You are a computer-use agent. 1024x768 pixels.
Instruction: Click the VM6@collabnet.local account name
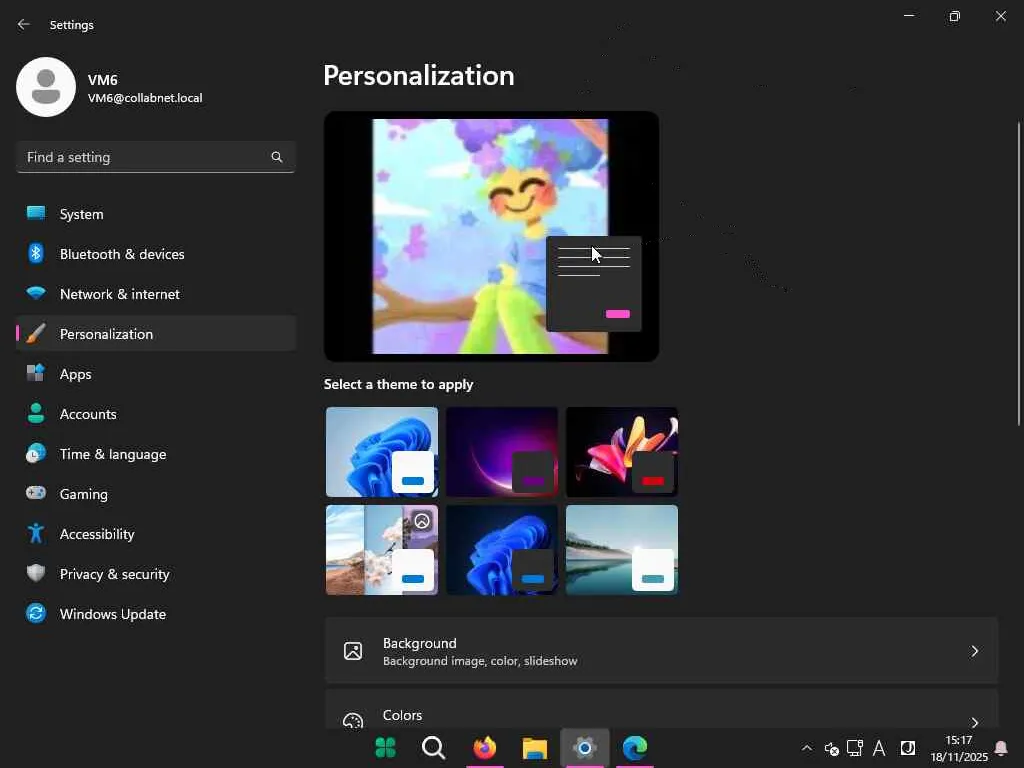(145, 98)
